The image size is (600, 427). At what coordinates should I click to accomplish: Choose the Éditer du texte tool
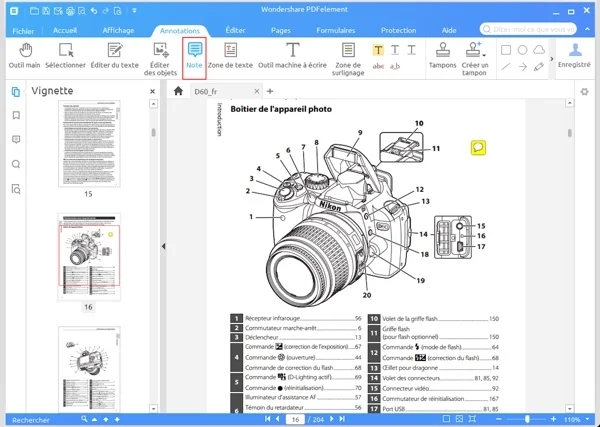[114, 56]
